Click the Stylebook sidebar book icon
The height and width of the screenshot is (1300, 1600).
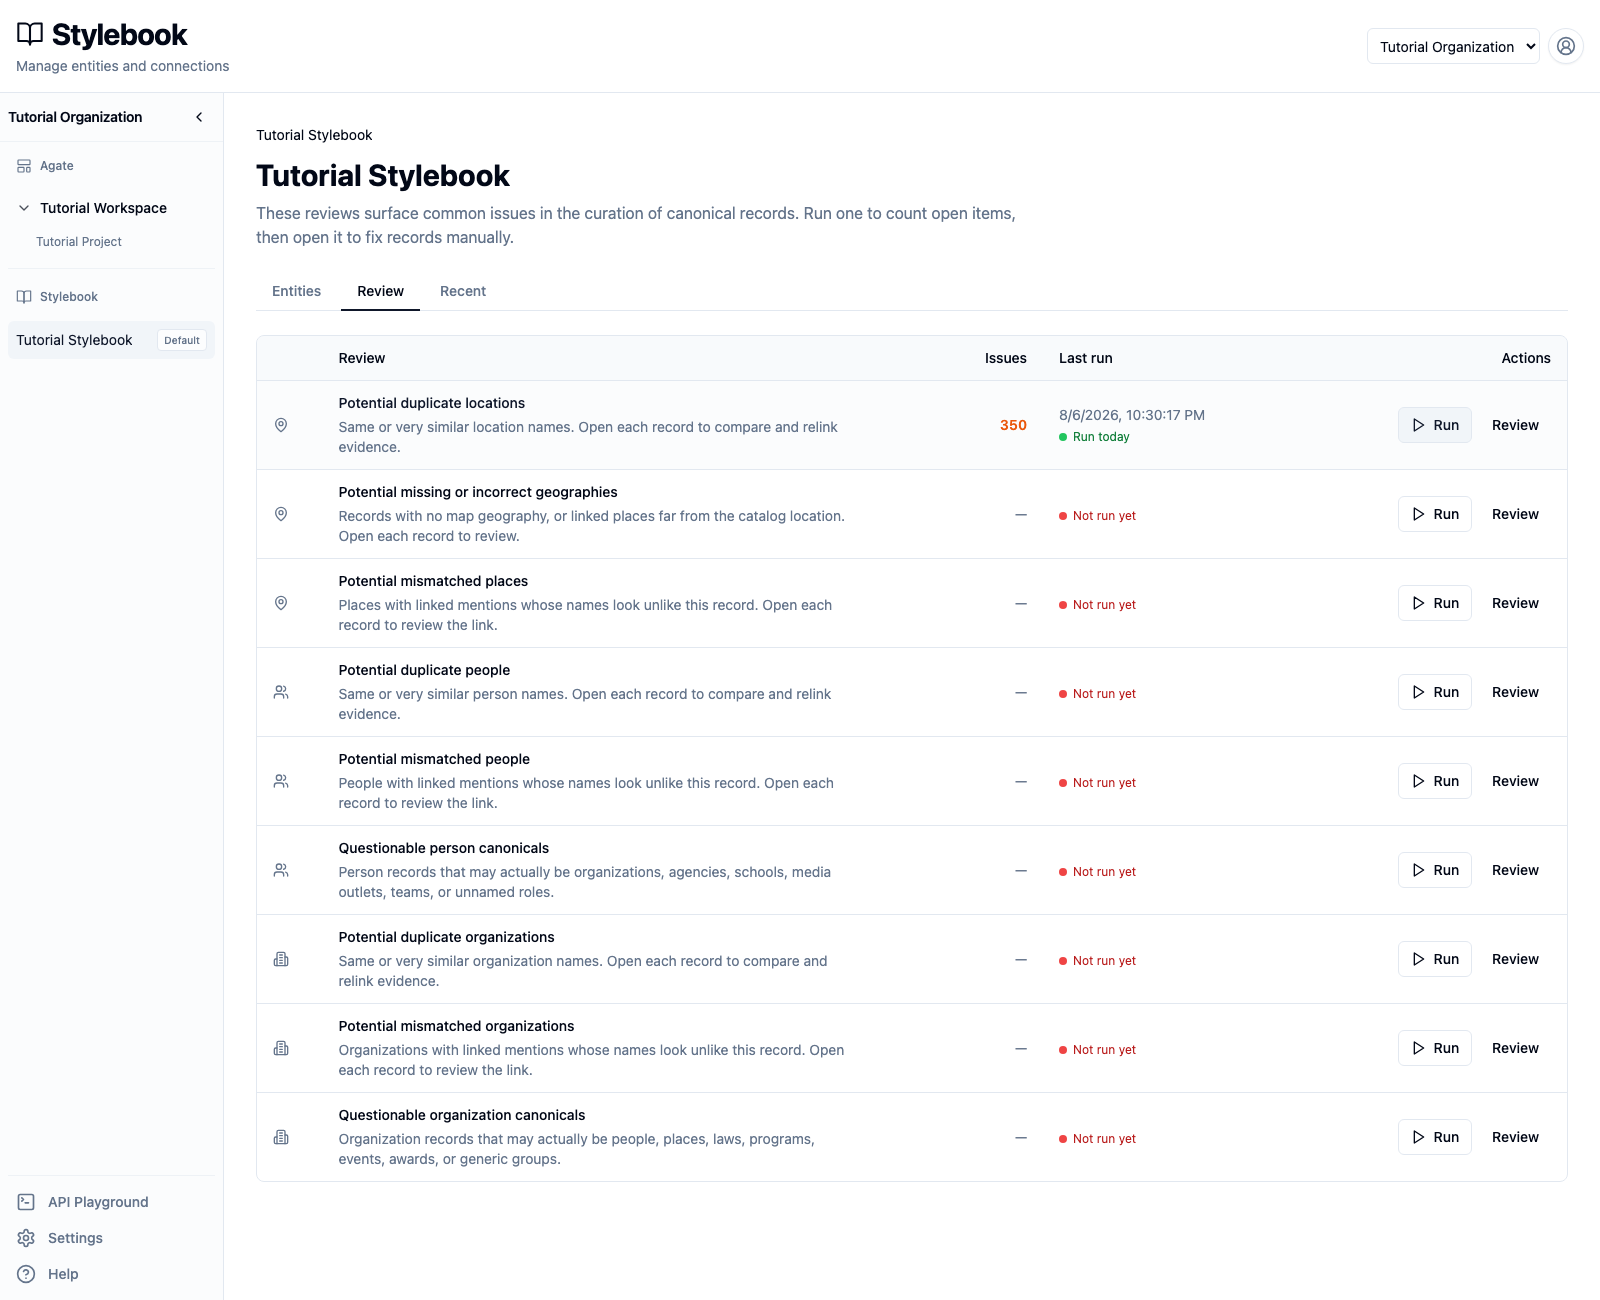coord(24,297)
